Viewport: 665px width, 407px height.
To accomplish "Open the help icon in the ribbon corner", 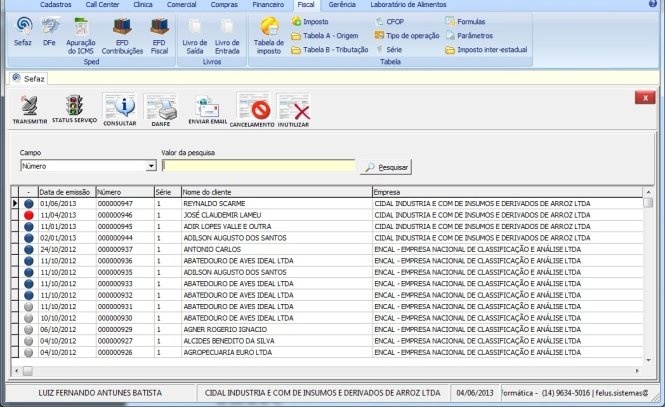I will point(653,4).
